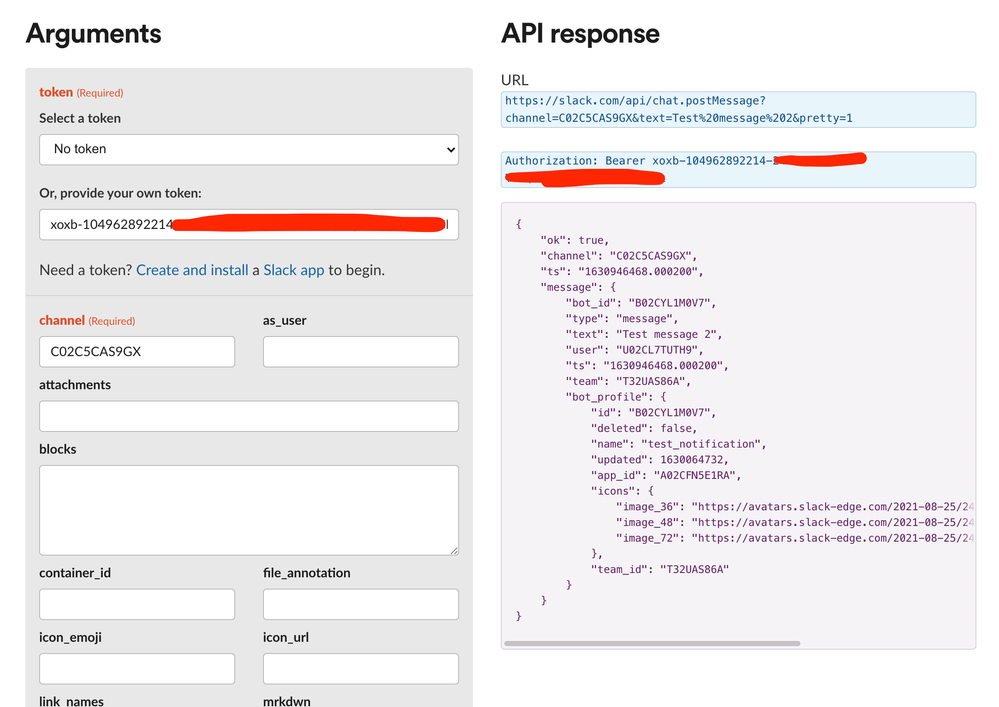Click the image_36 avatar URL line
The image size is (999, 707).
(x=794, y=506)
